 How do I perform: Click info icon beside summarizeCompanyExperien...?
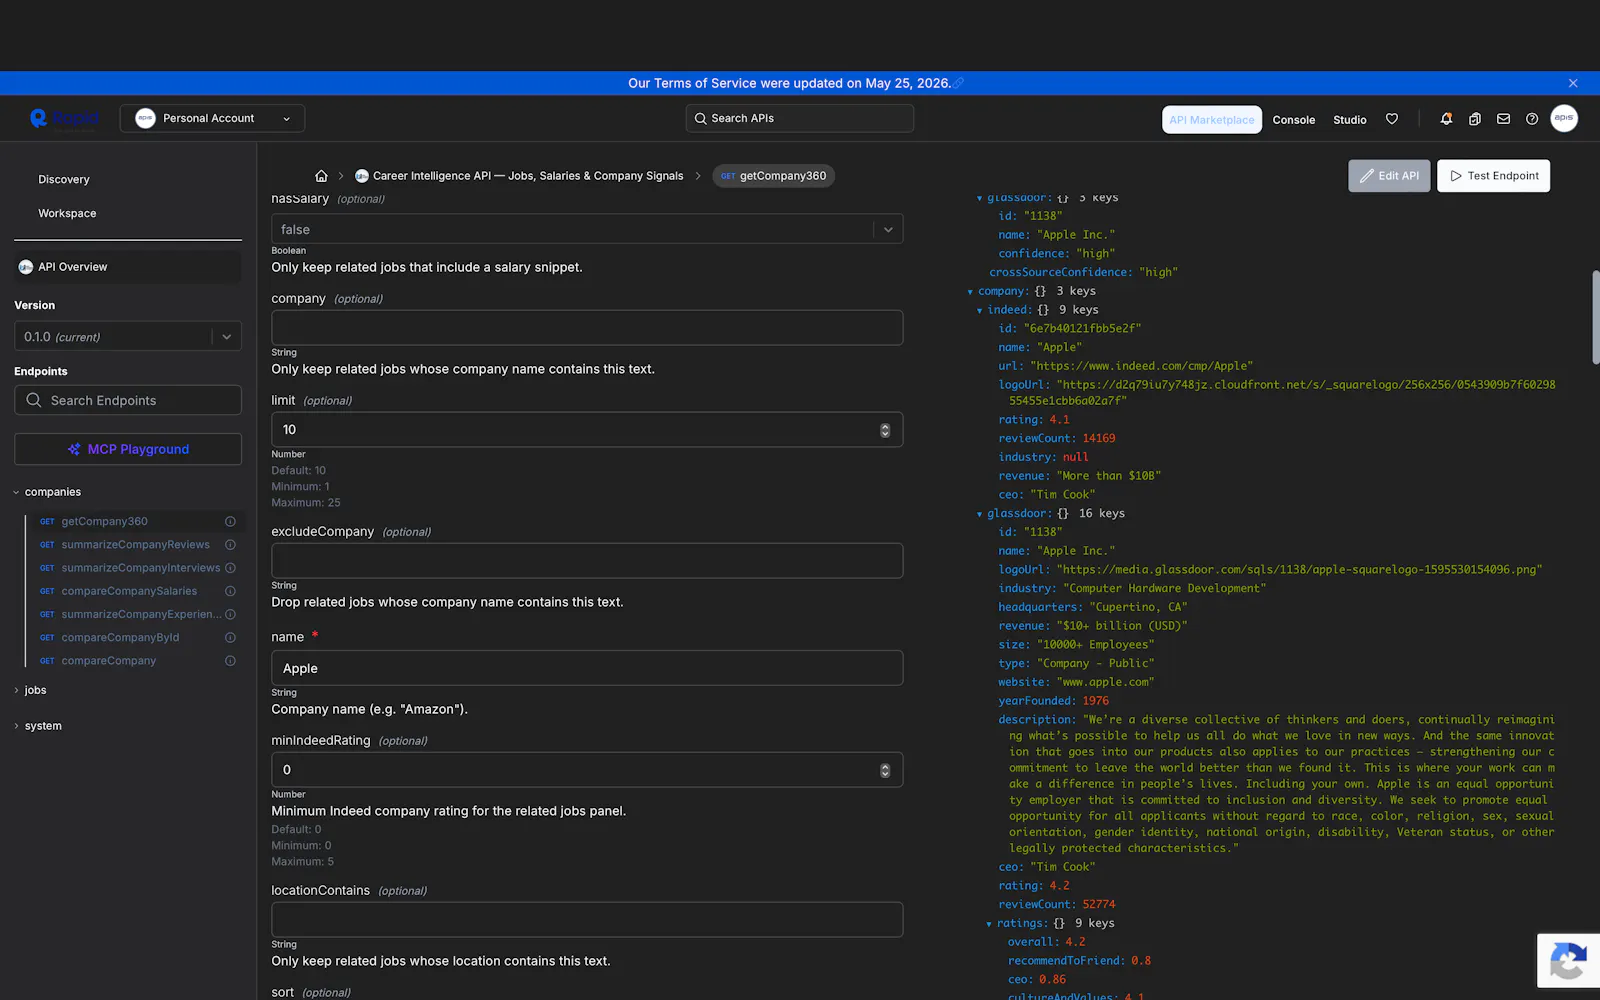click(x=230, y=615)
